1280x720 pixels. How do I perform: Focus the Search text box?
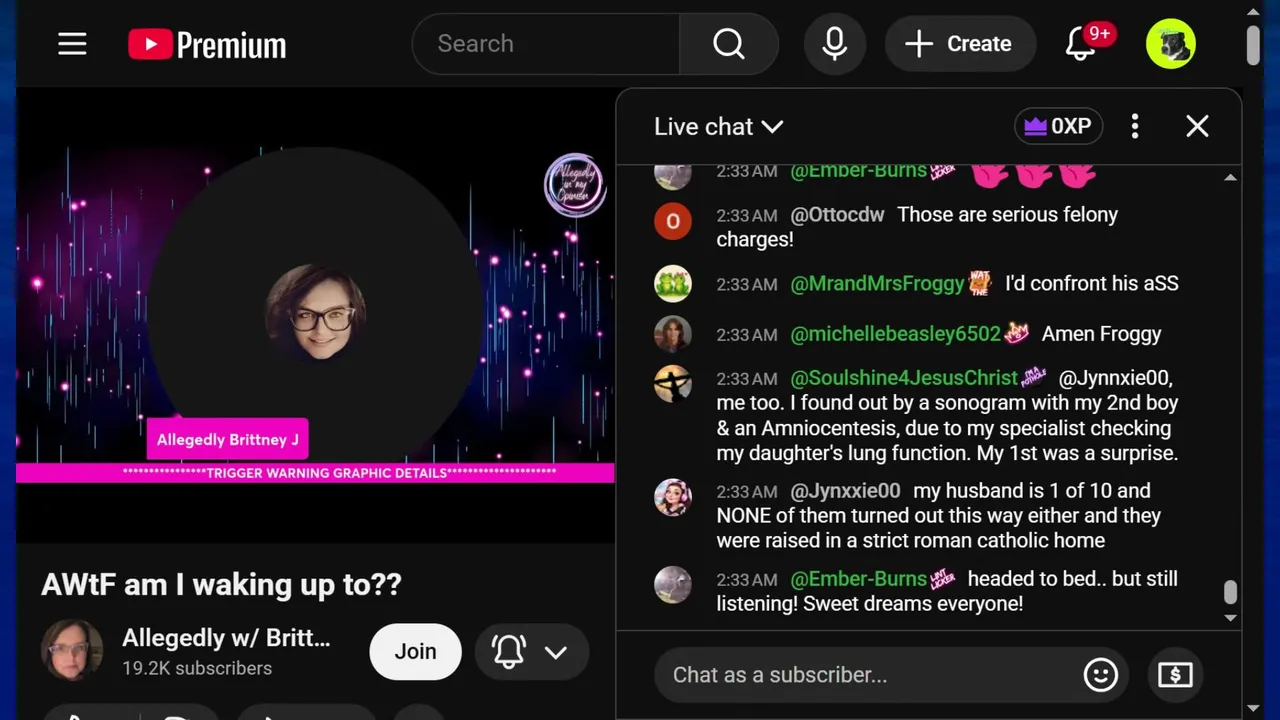point(546,44)
